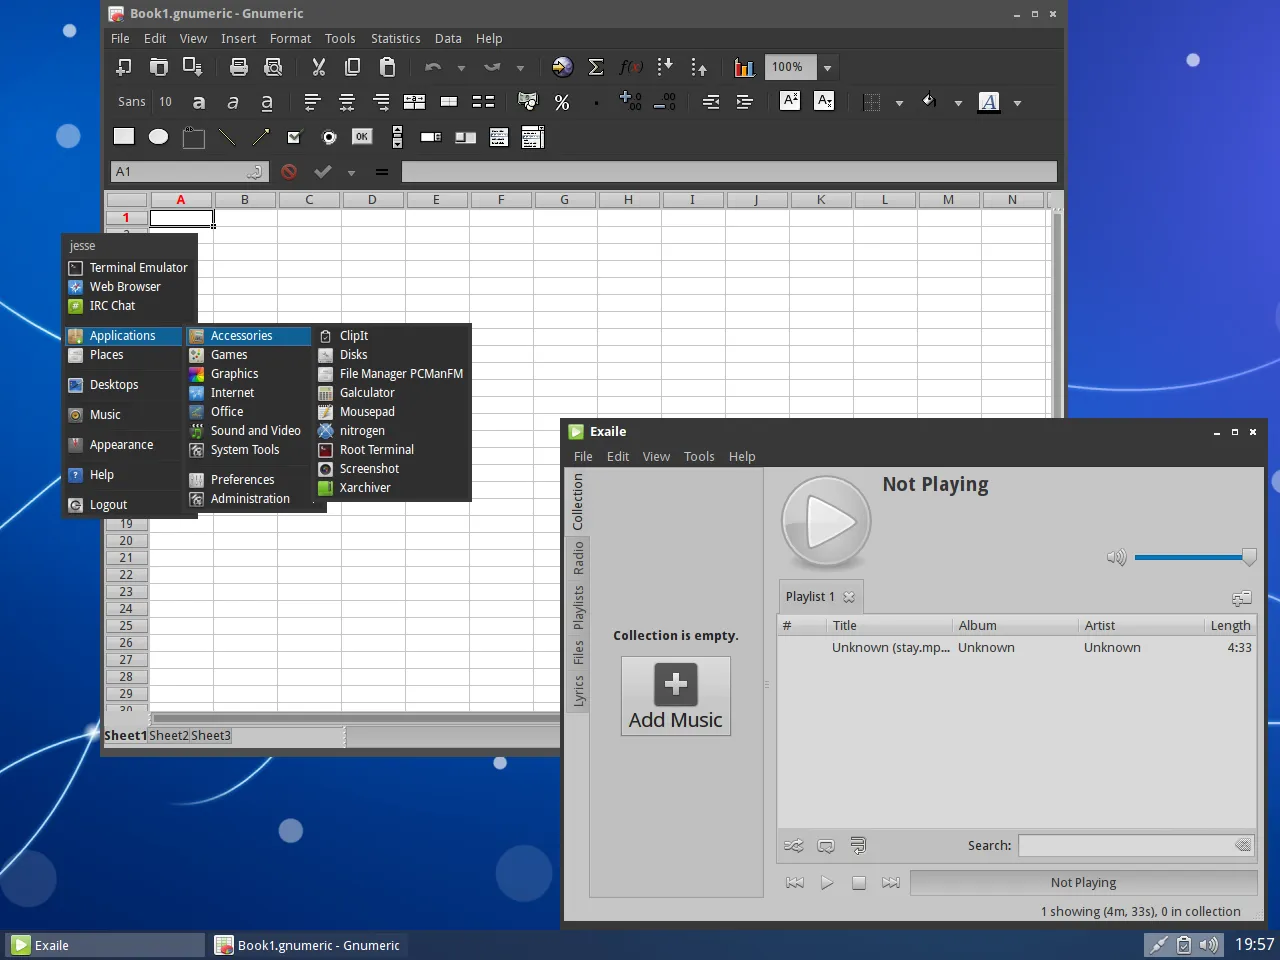This screenshot has width=1280, height=960.
Task: Open the insert chart tool
Action: pyautogui.click(x=744, y=67)
